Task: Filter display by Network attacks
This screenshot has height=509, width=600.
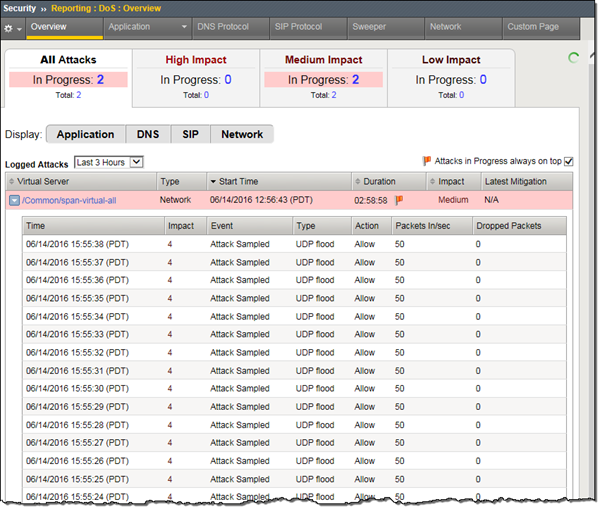Action: click(x=242, y=134)
